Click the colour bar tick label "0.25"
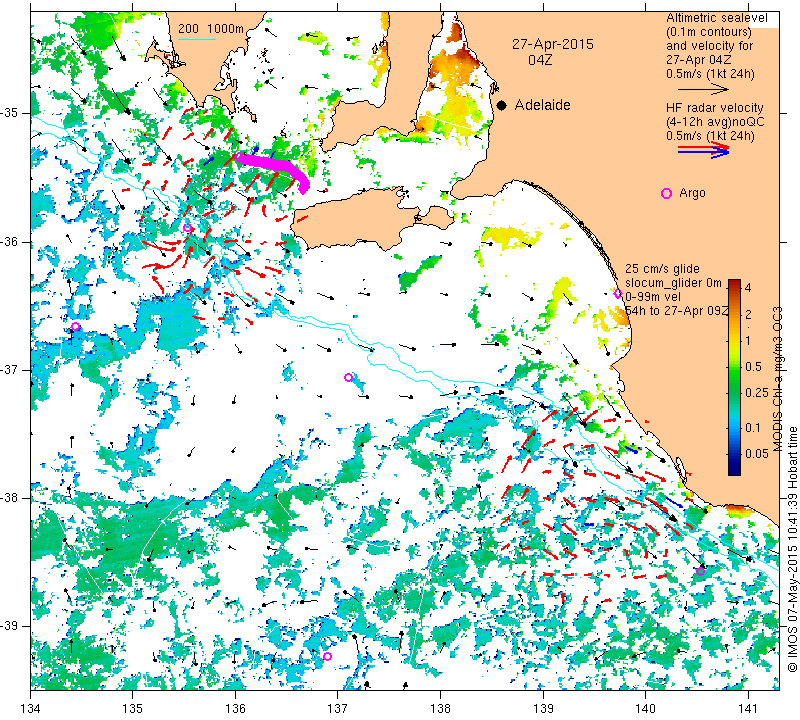 click(x=757, y=392)
